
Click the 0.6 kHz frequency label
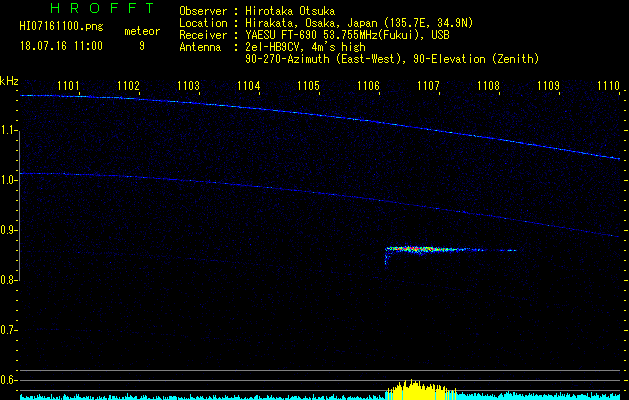pos(8,380)
